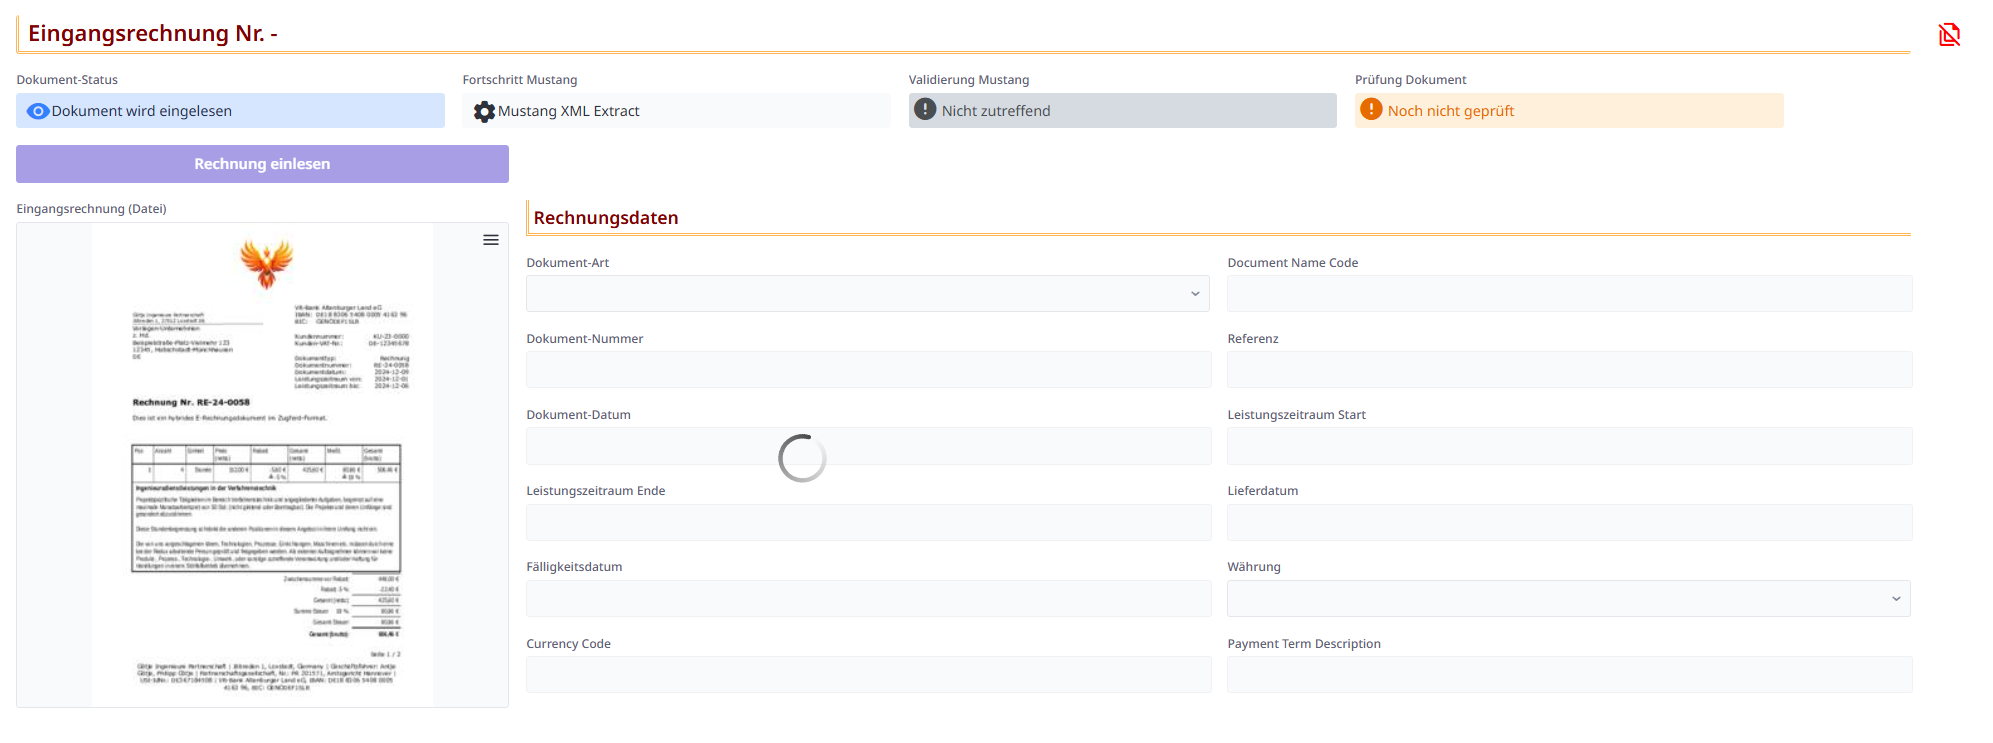1993x743 pixels.
Task: Click the gear icon beside Mustang XML Extract
Action: [484, 111]
